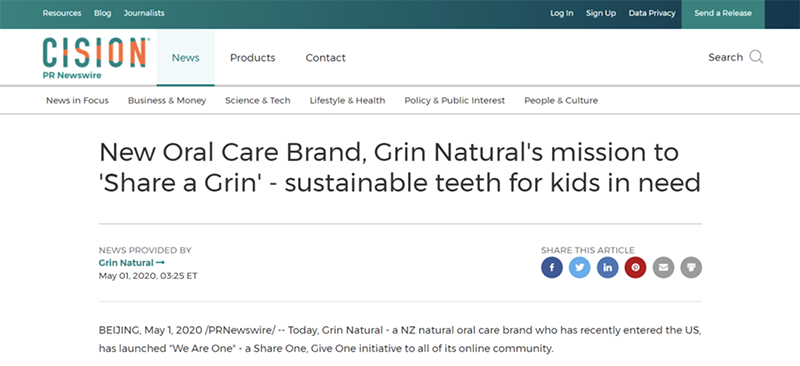Viewport: 800px width, 366px height.
Task: Select Lifestyle & Health category
Action: click(x=347, y=101)
